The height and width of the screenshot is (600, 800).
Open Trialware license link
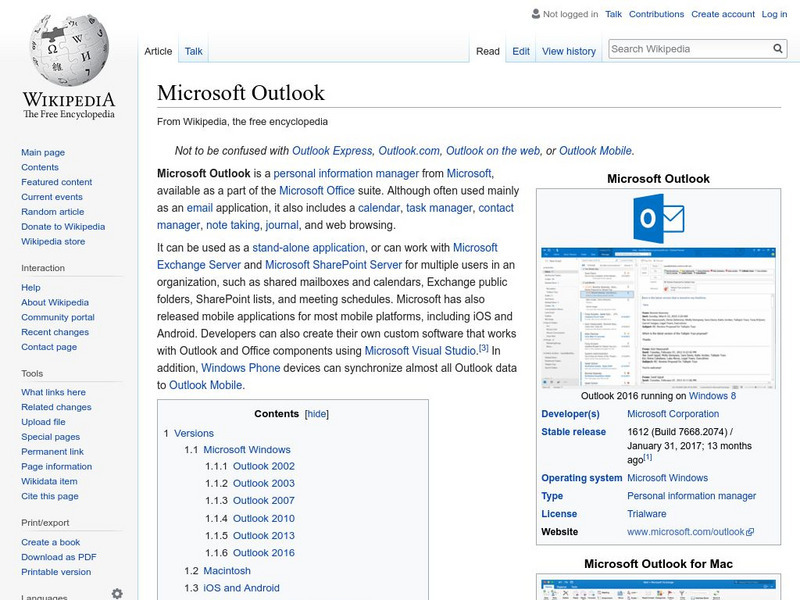(646, 514)
